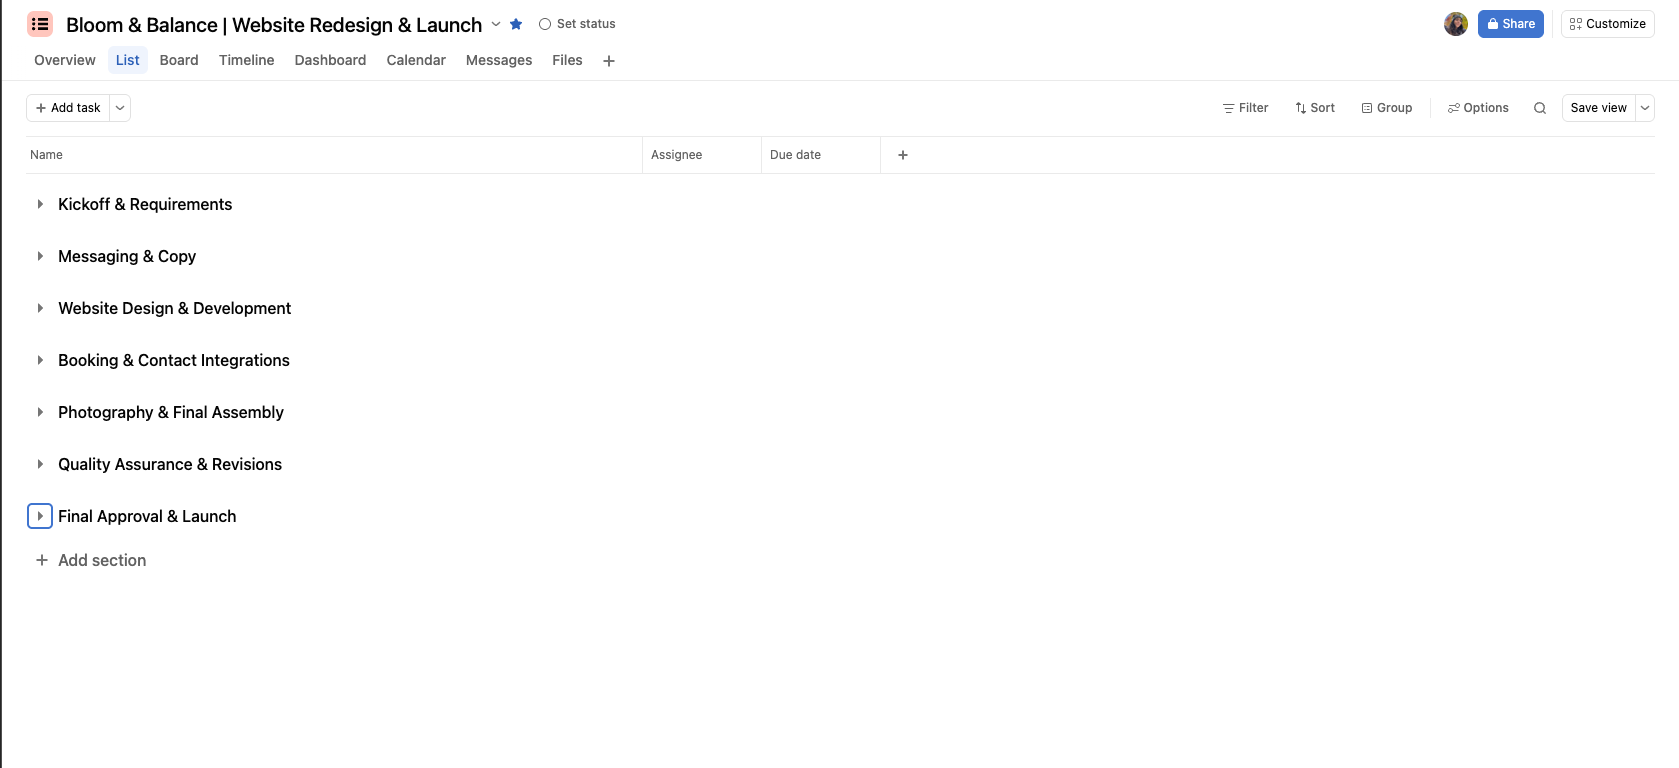The width and height of the screenshot is (1679, 768).
Task: Click the search magnifier icon
Action: pos(1540,108)
